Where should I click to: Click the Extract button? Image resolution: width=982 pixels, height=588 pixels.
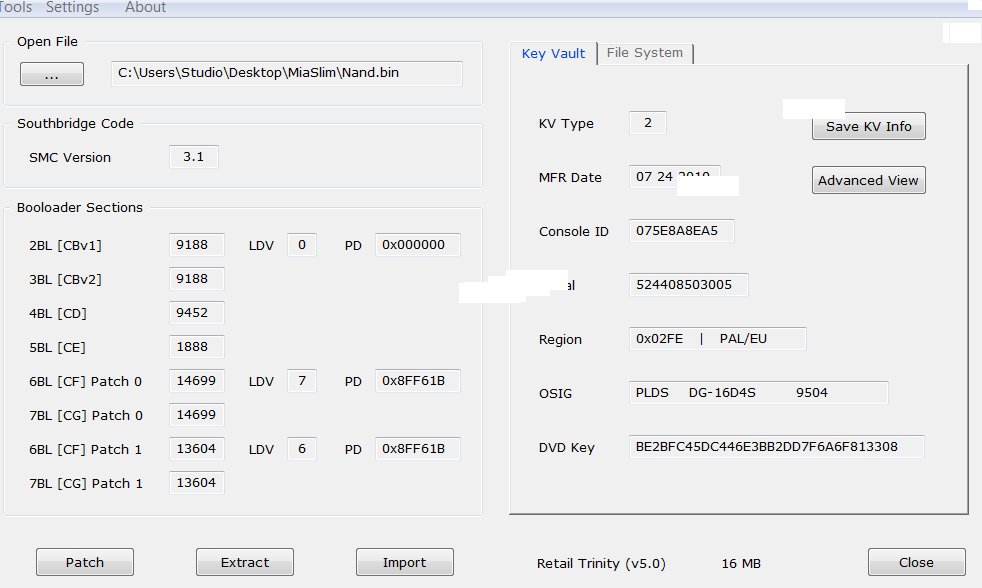tap(245, 562)
